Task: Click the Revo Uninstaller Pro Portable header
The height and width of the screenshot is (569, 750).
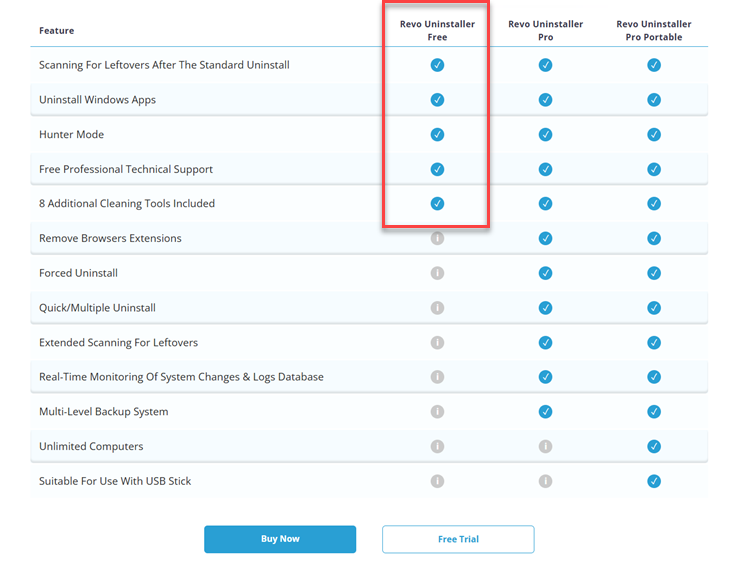Action: pyautogui.click(x=654, y=30)
